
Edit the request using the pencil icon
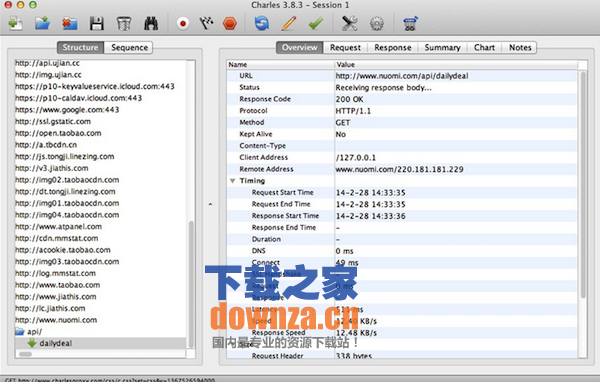(x=289, y=24)
